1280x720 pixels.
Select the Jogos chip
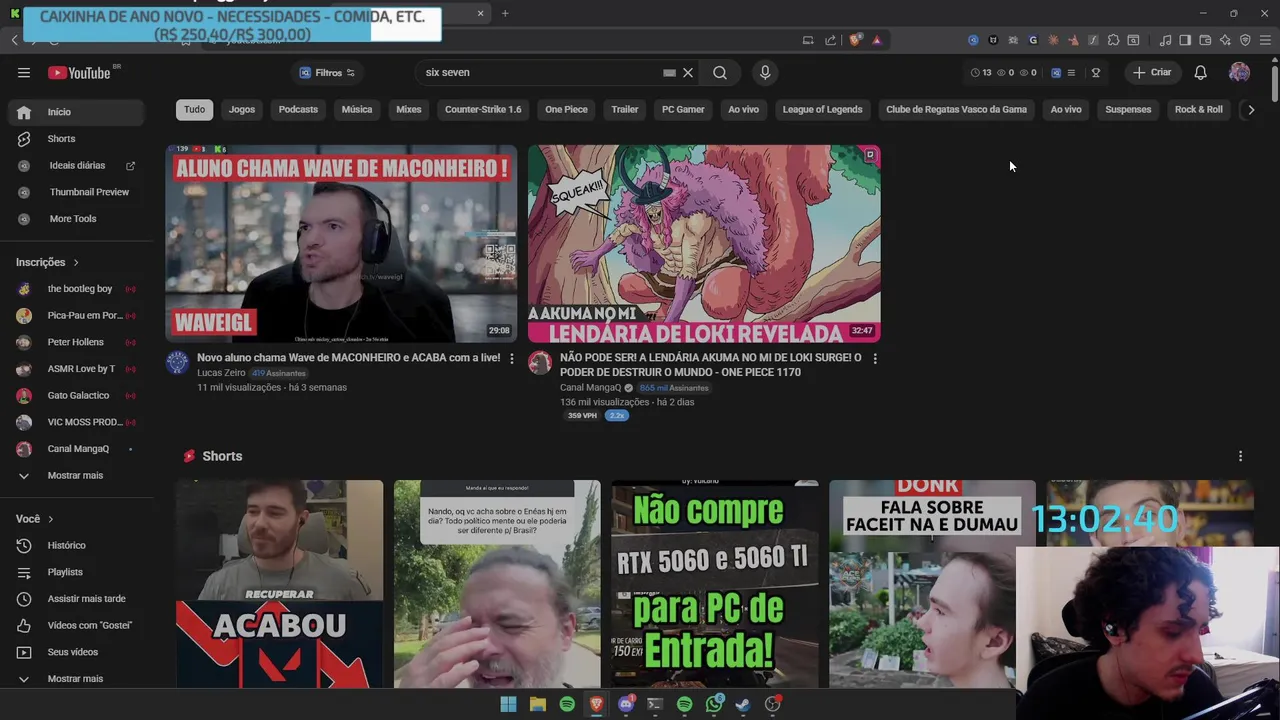coord(242,110)
